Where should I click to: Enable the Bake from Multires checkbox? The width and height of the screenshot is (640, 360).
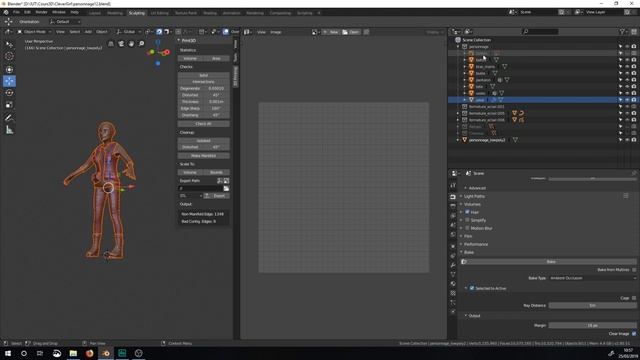(x=634, y=270)
